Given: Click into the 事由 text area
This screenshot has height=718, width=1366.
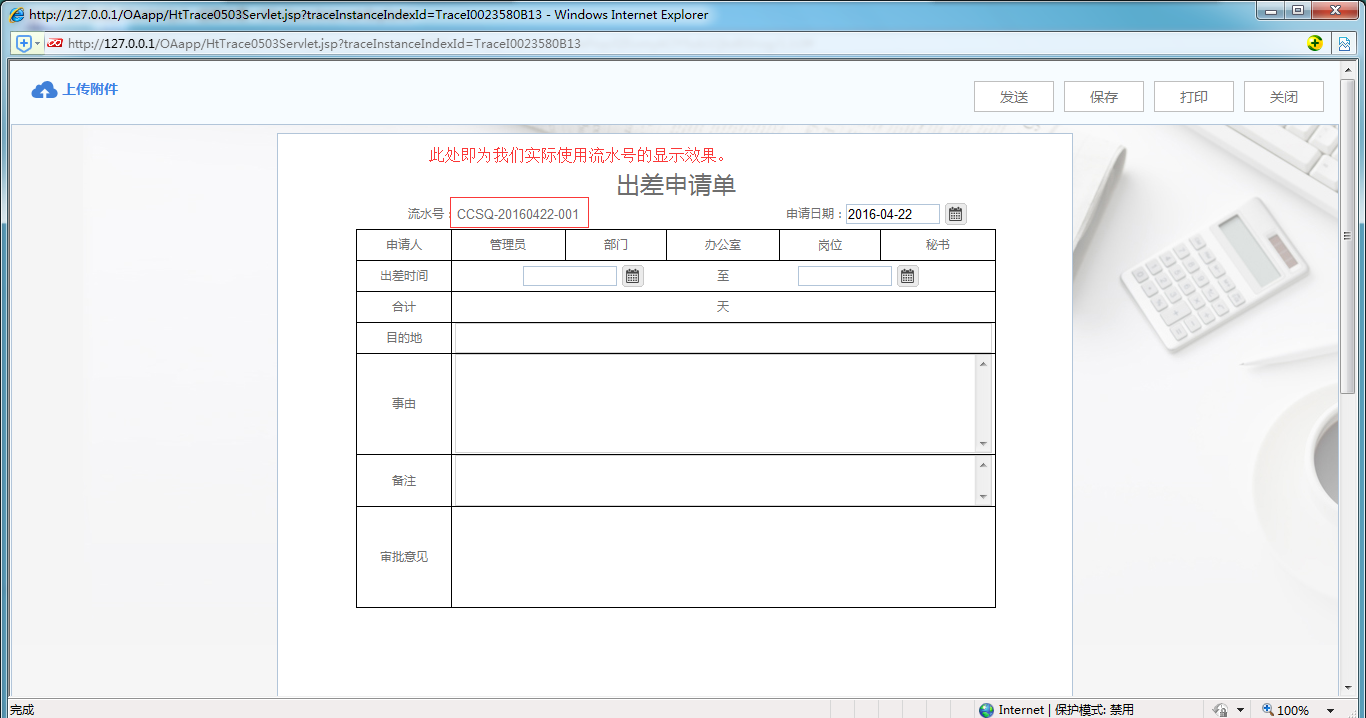Looking at the screenshot, I should 715,404.
